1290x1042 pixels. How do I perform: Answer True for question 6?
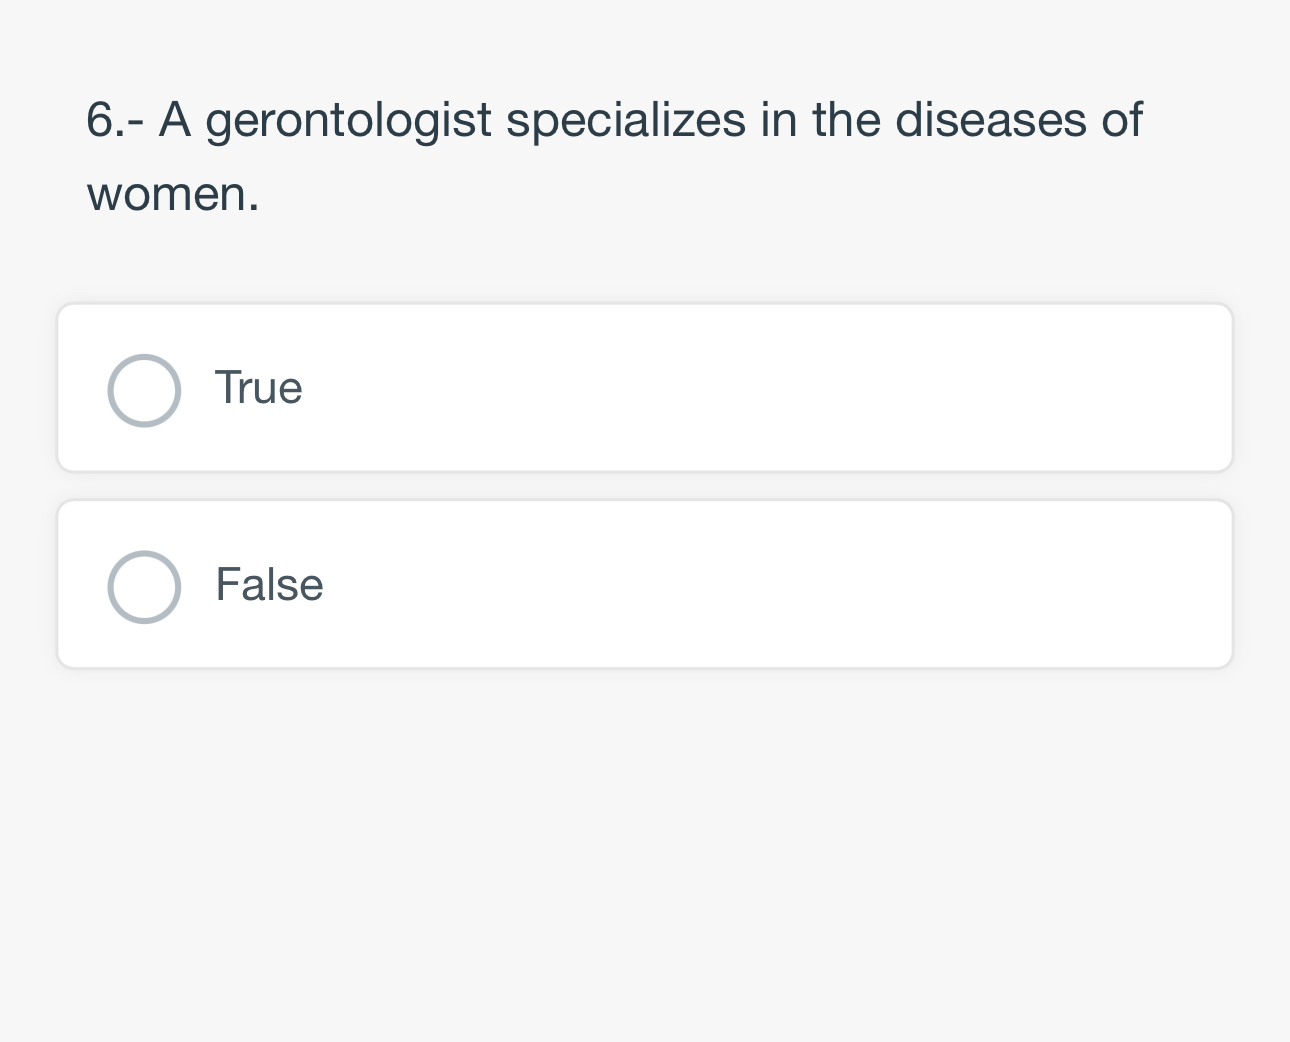click(144, 390)
